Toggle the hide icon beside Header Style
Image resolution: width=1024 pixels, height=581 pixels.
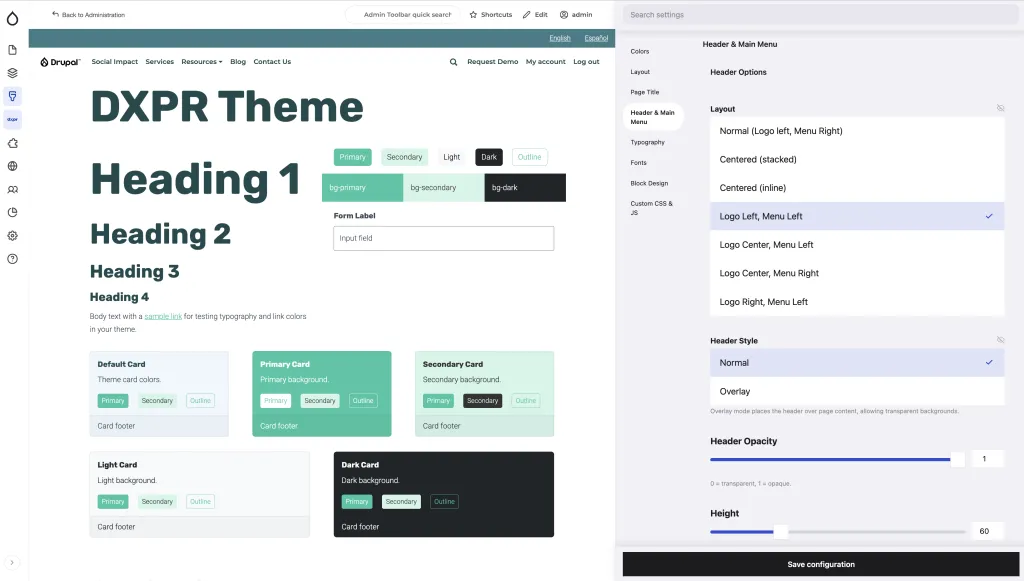point(1001,339)
